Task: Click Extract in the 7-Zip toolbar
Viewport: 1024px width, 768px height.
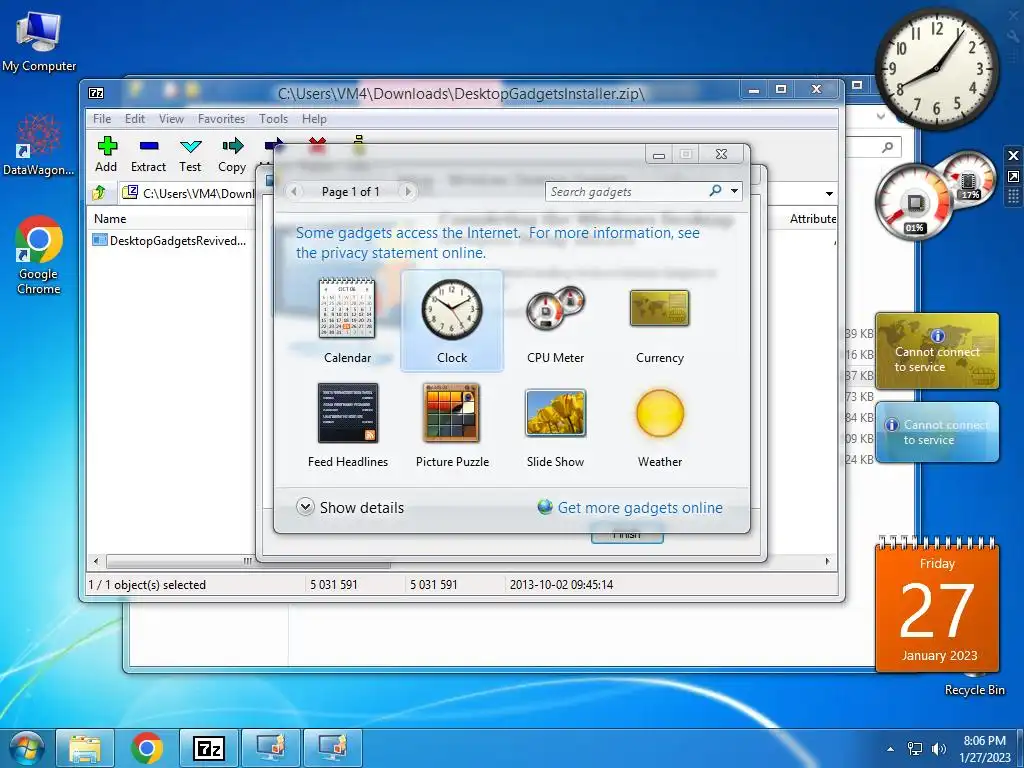Action: 148,155
